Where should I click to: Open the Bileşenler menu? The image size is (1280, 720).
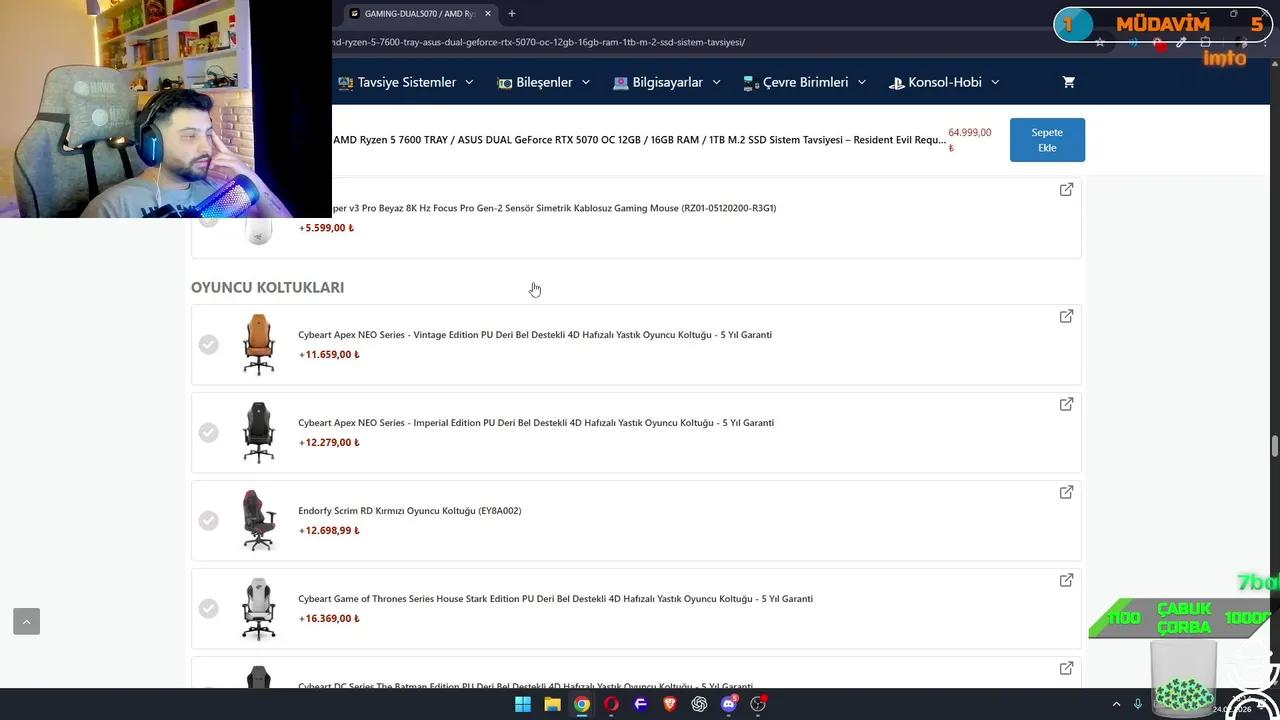(x=544, y=82)
